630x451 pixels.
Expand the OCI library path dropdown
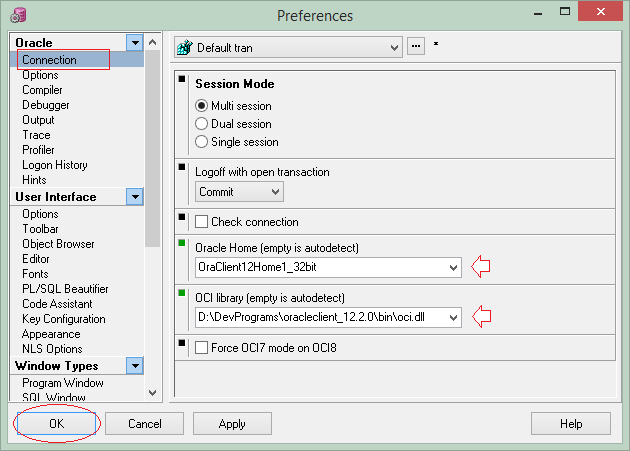[x=453, y=318]
